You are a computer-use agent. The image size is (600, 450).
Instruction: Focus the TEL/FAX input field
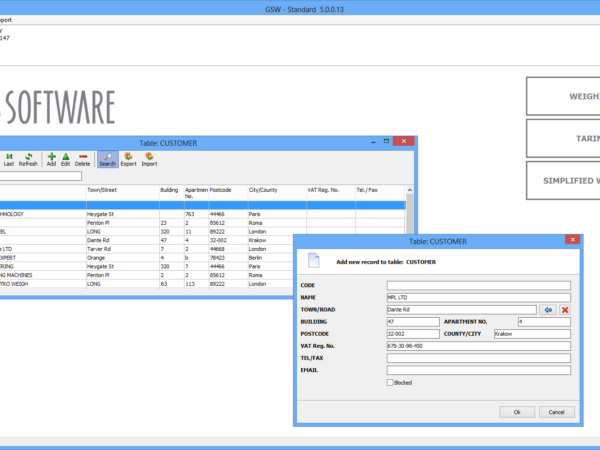click(479, 358)
